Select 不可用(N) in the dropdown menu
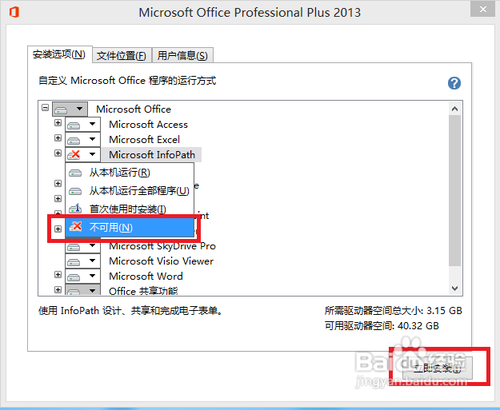Viewport: 500px width, 410px height. click(x=129, y=227)
